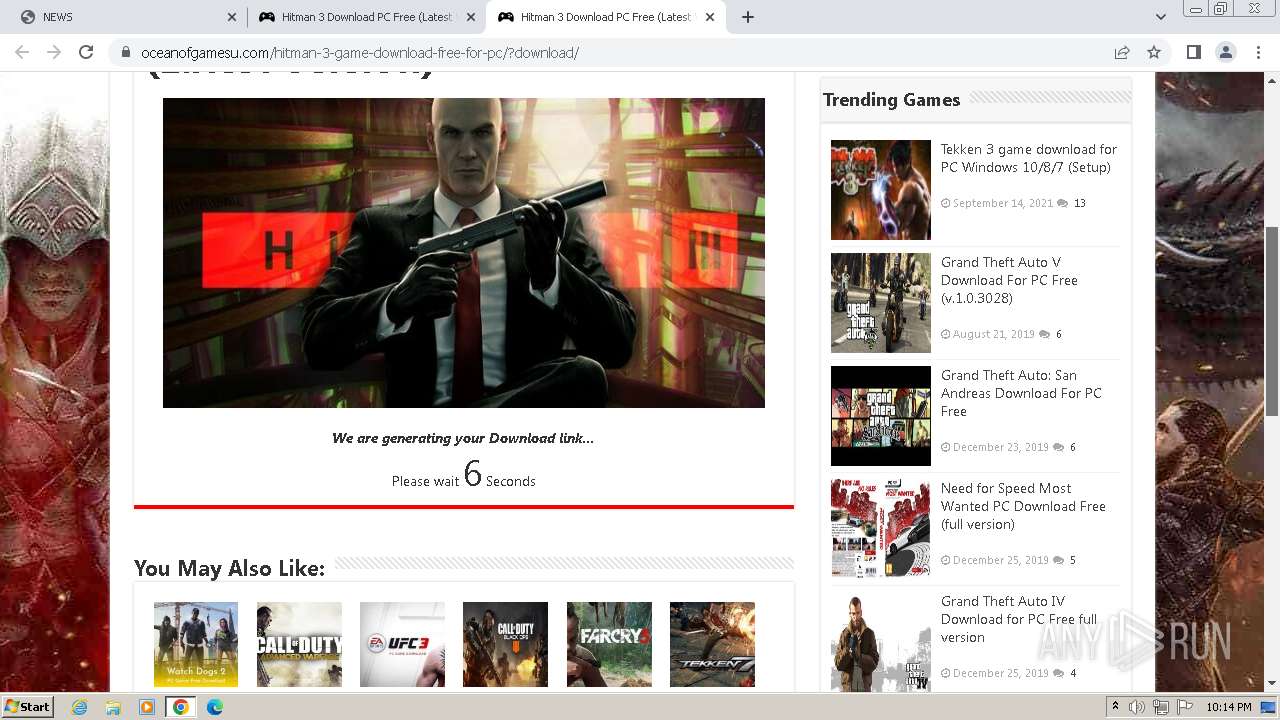Image resolution: width=1280 pixels, height=720 pixels.
Task: Open the Action Center flag icon
Action: [1184, 707]
